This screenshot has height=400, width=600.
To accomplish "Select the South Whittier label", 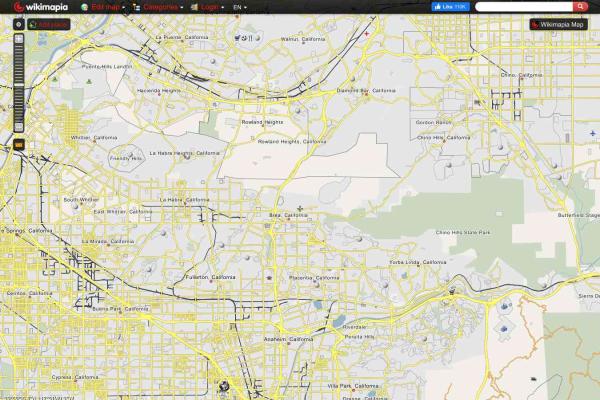I will tap(81, 200).
